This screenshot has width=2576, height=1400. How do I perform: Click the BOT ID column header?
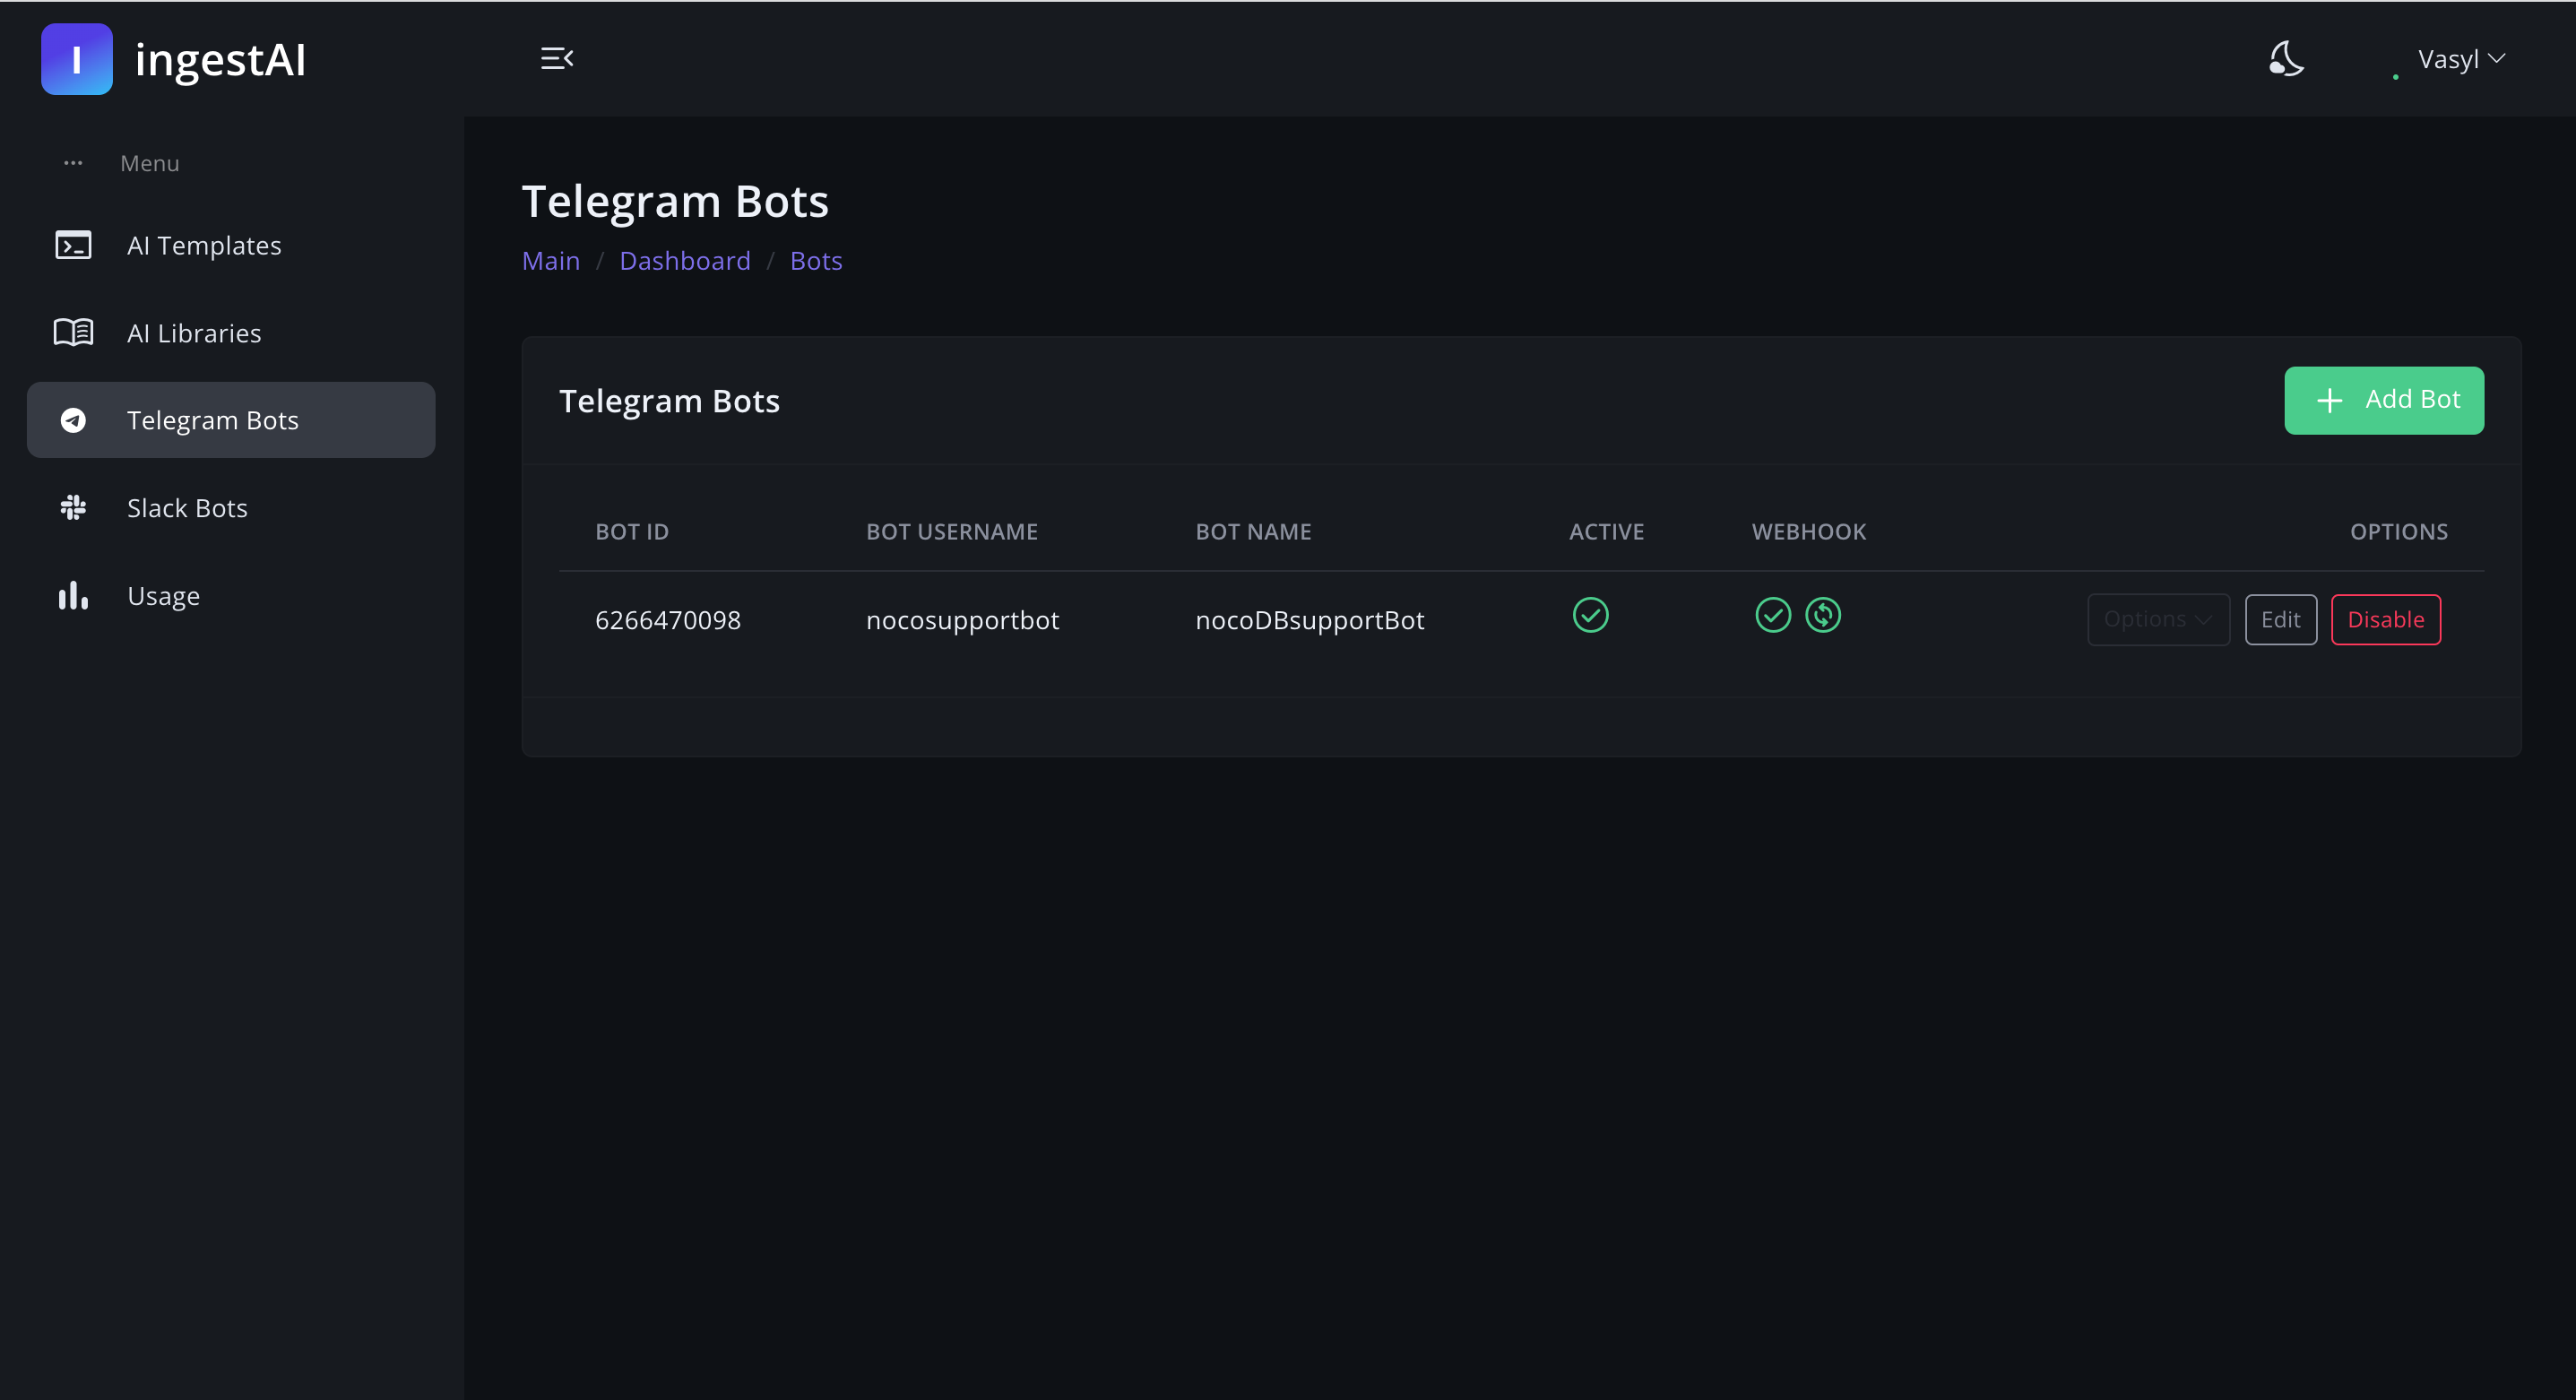[x=632, y=532]
